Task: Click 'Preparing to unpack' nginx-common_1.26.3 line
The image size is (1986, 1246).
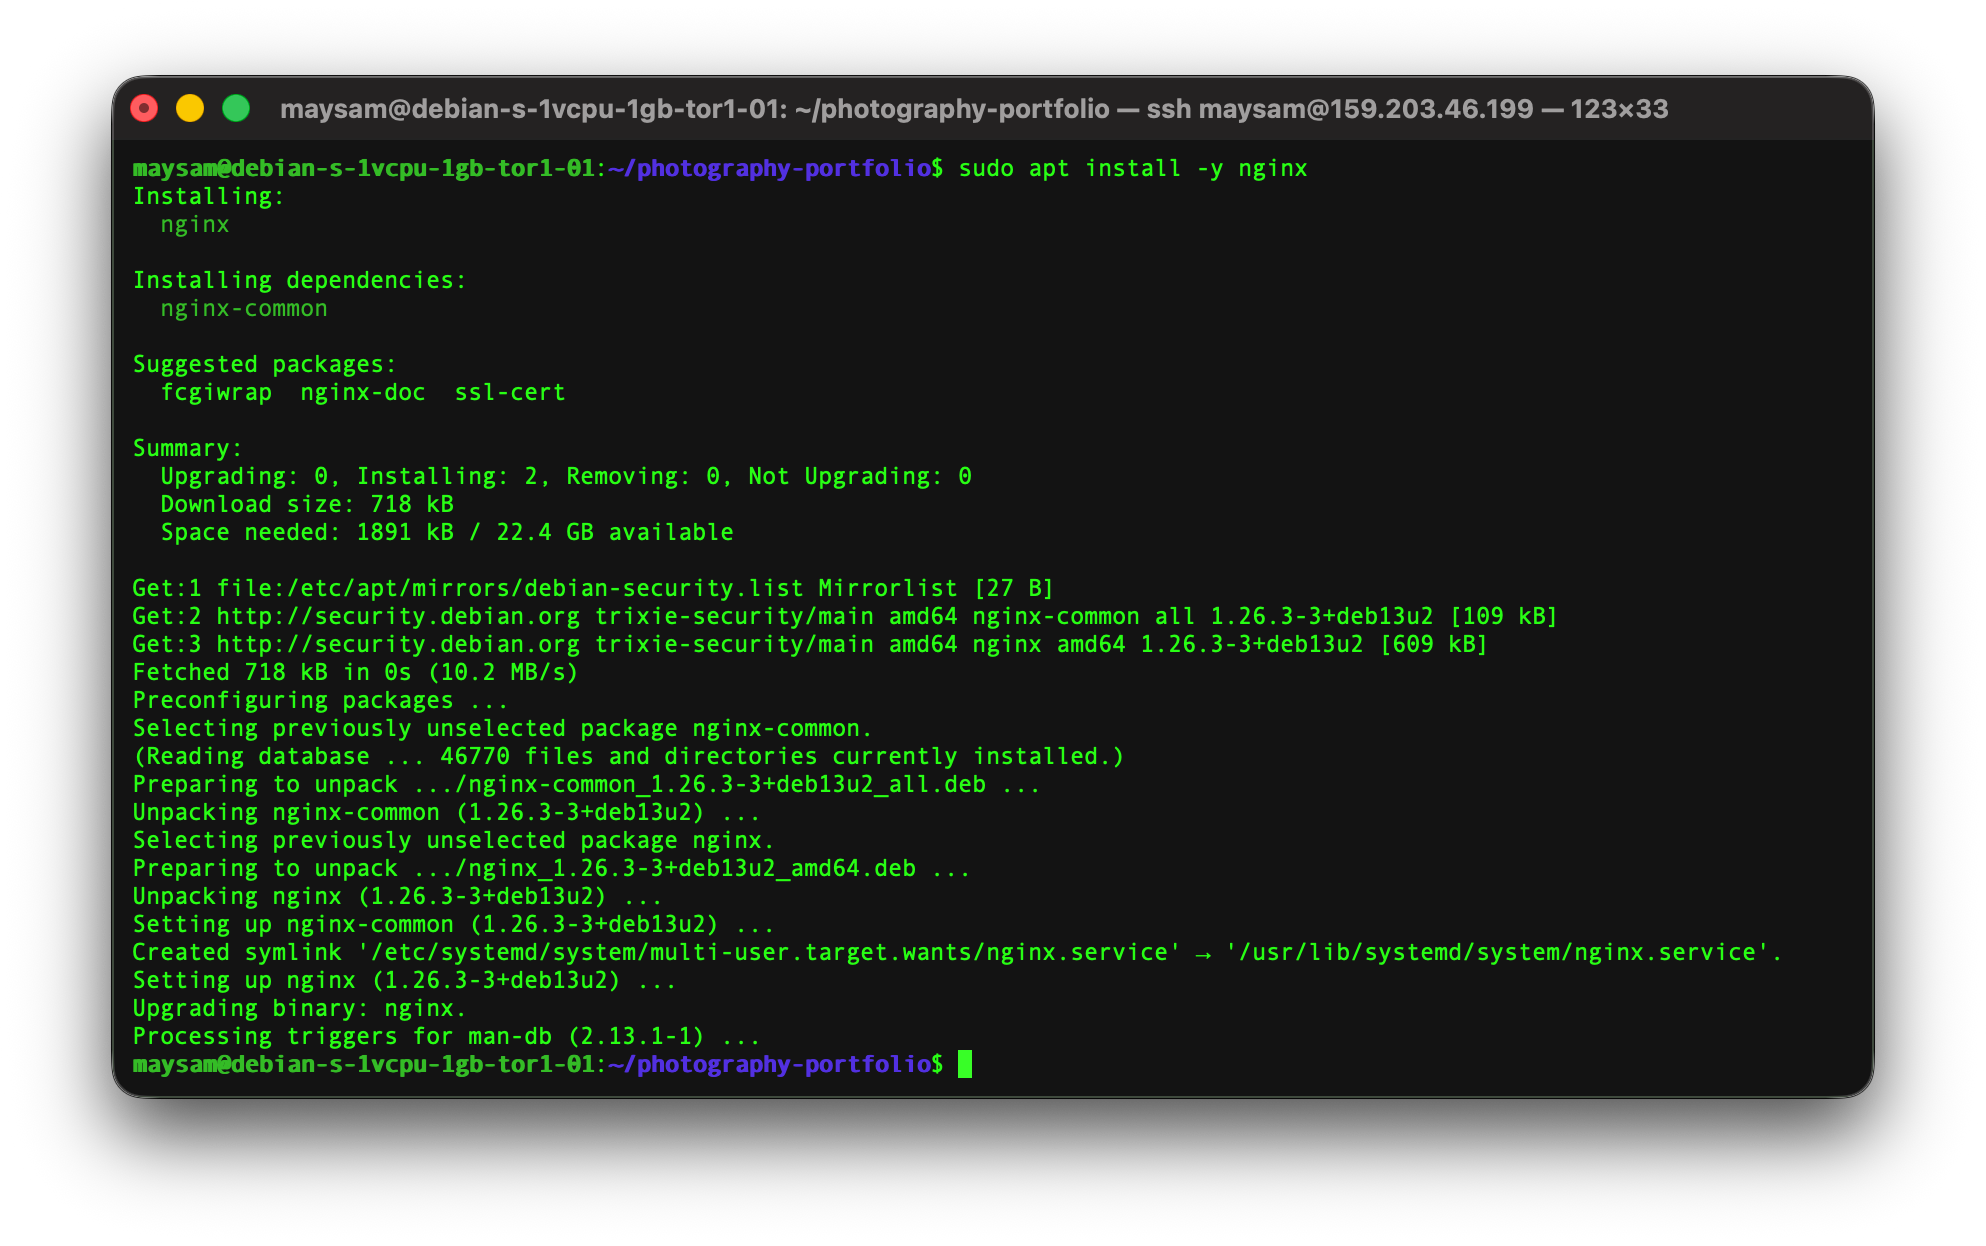Action: point(587,784)
